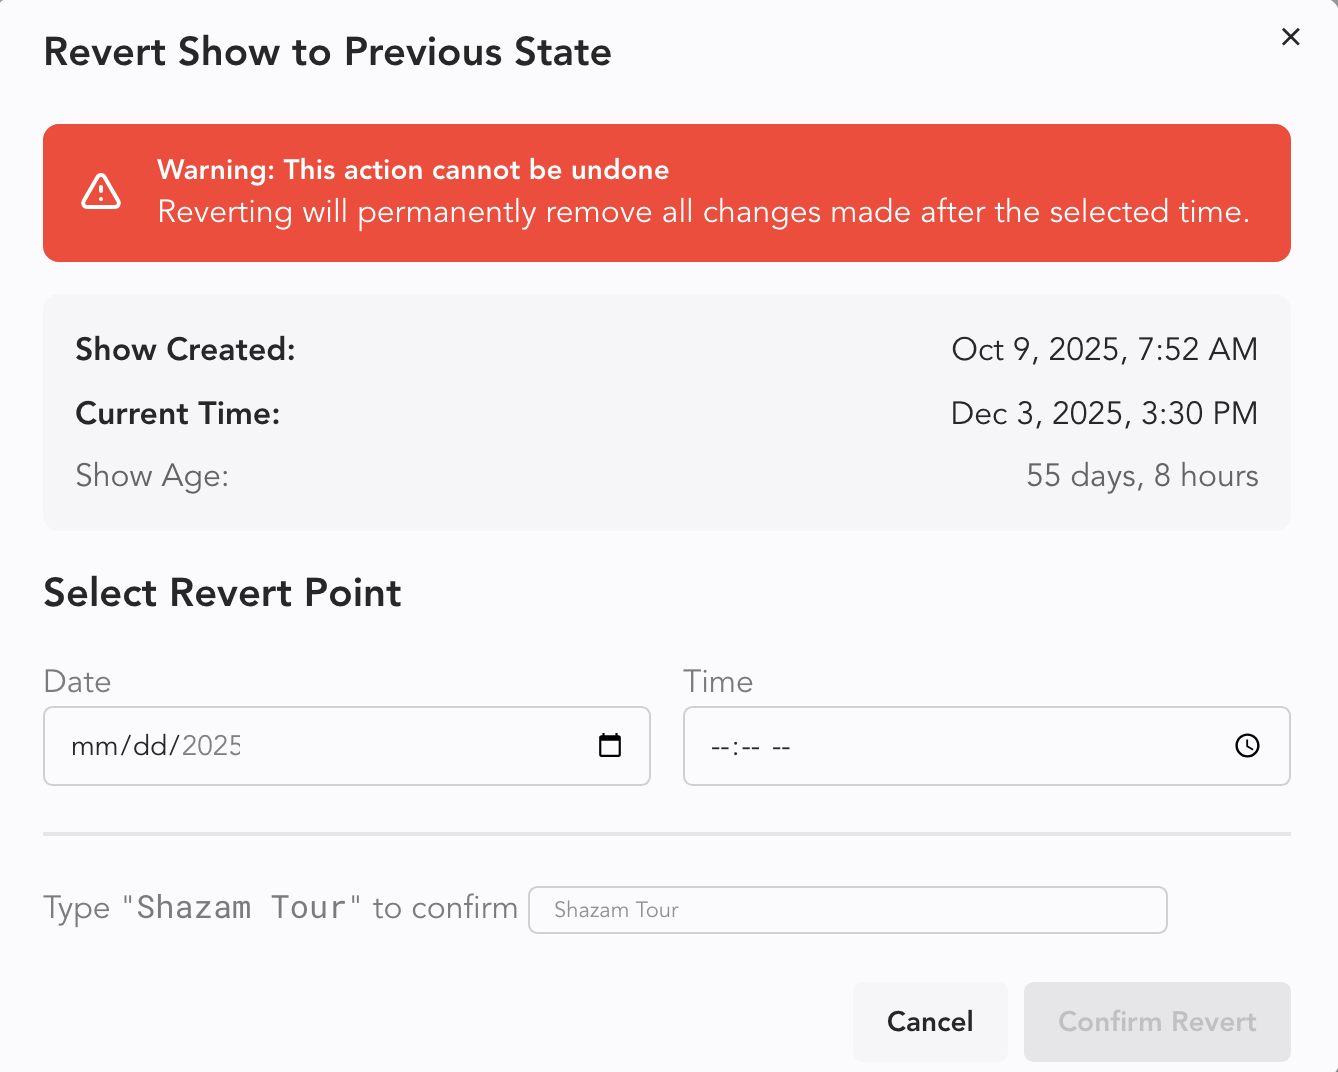Open the calendar date picker
1338x1072 pixels.
coord(610,746)
